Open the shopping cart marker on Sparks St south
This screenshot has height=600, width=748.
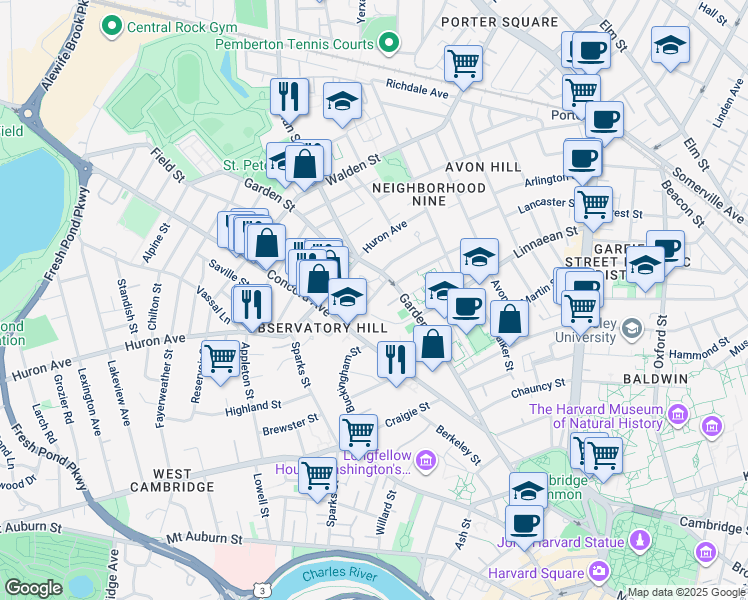(317, 478)
